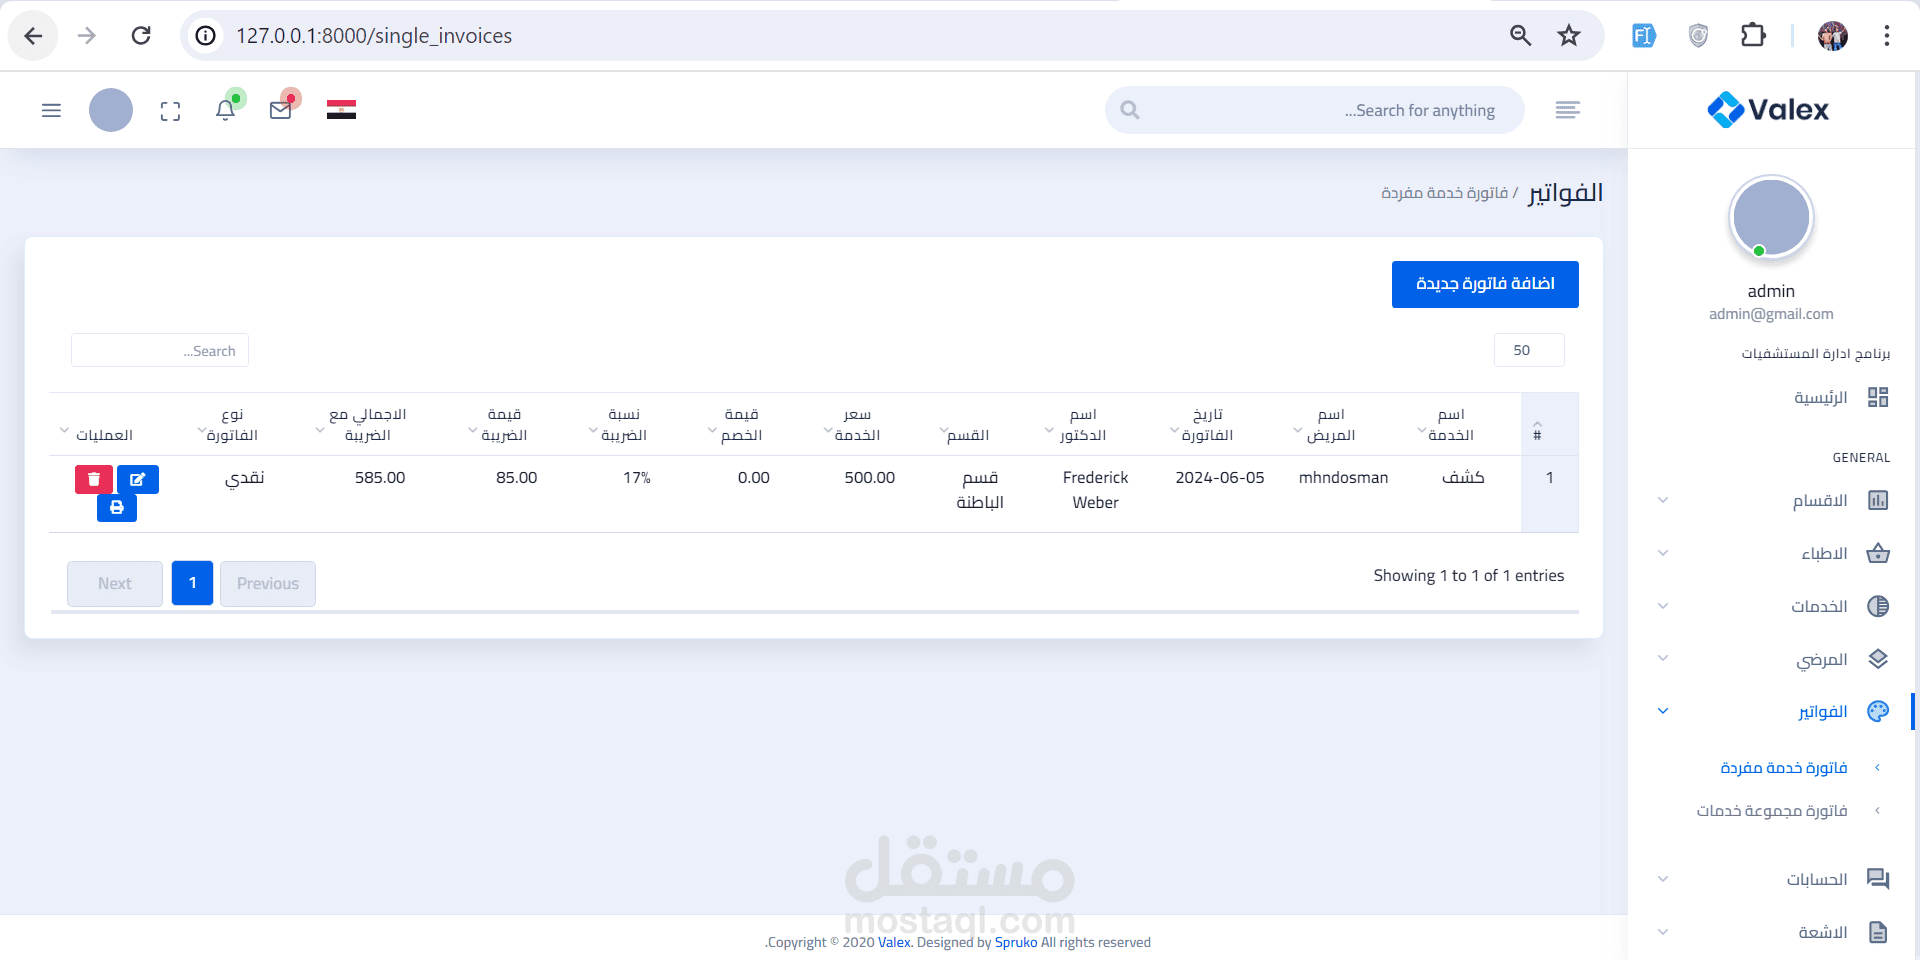Click the hamburger menu icon in header
1920x960 pixels.
point(51,110)
